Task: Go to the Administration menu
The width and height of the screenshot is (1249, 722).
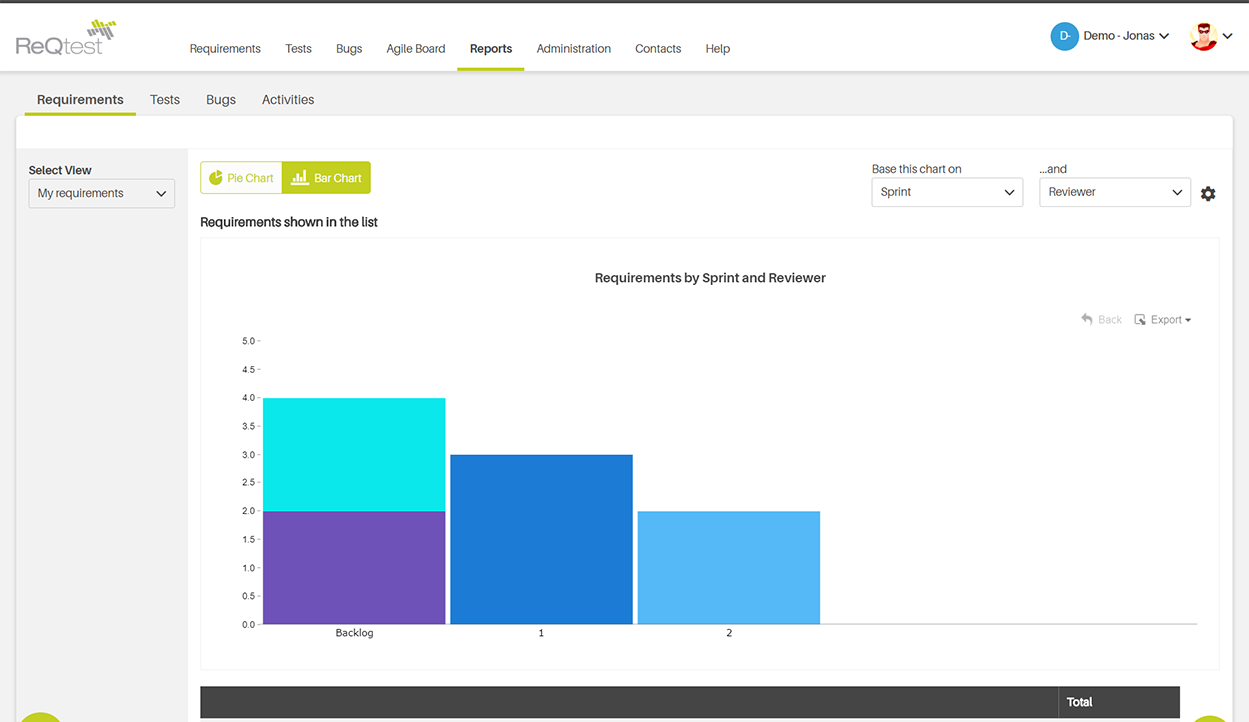Action: [573, 49]
